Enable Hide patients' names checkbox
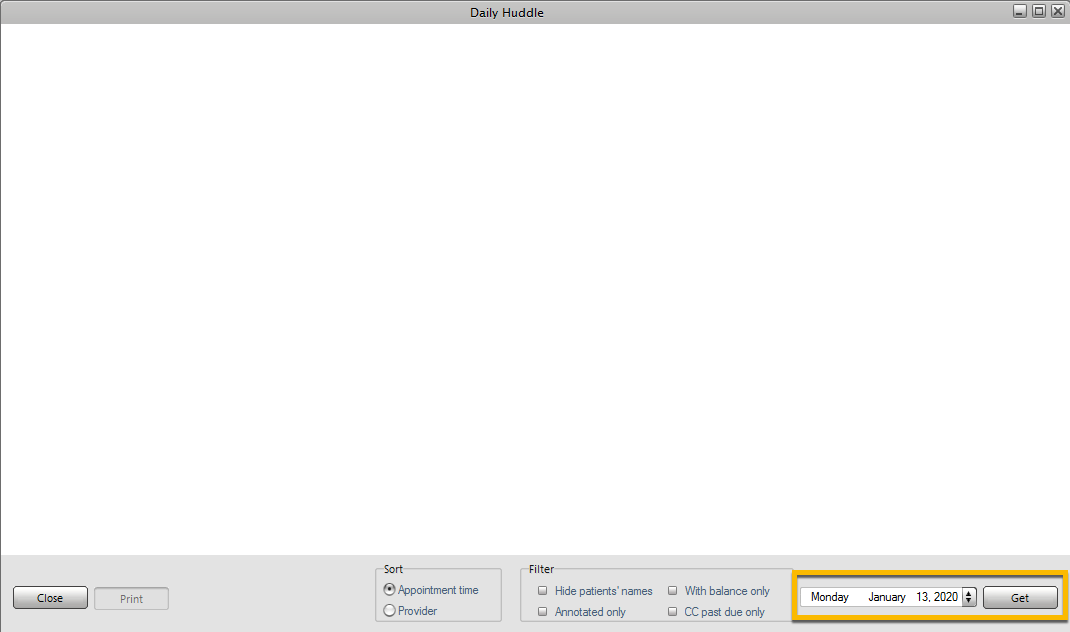Screen dimensions: 1070x632 543,591
